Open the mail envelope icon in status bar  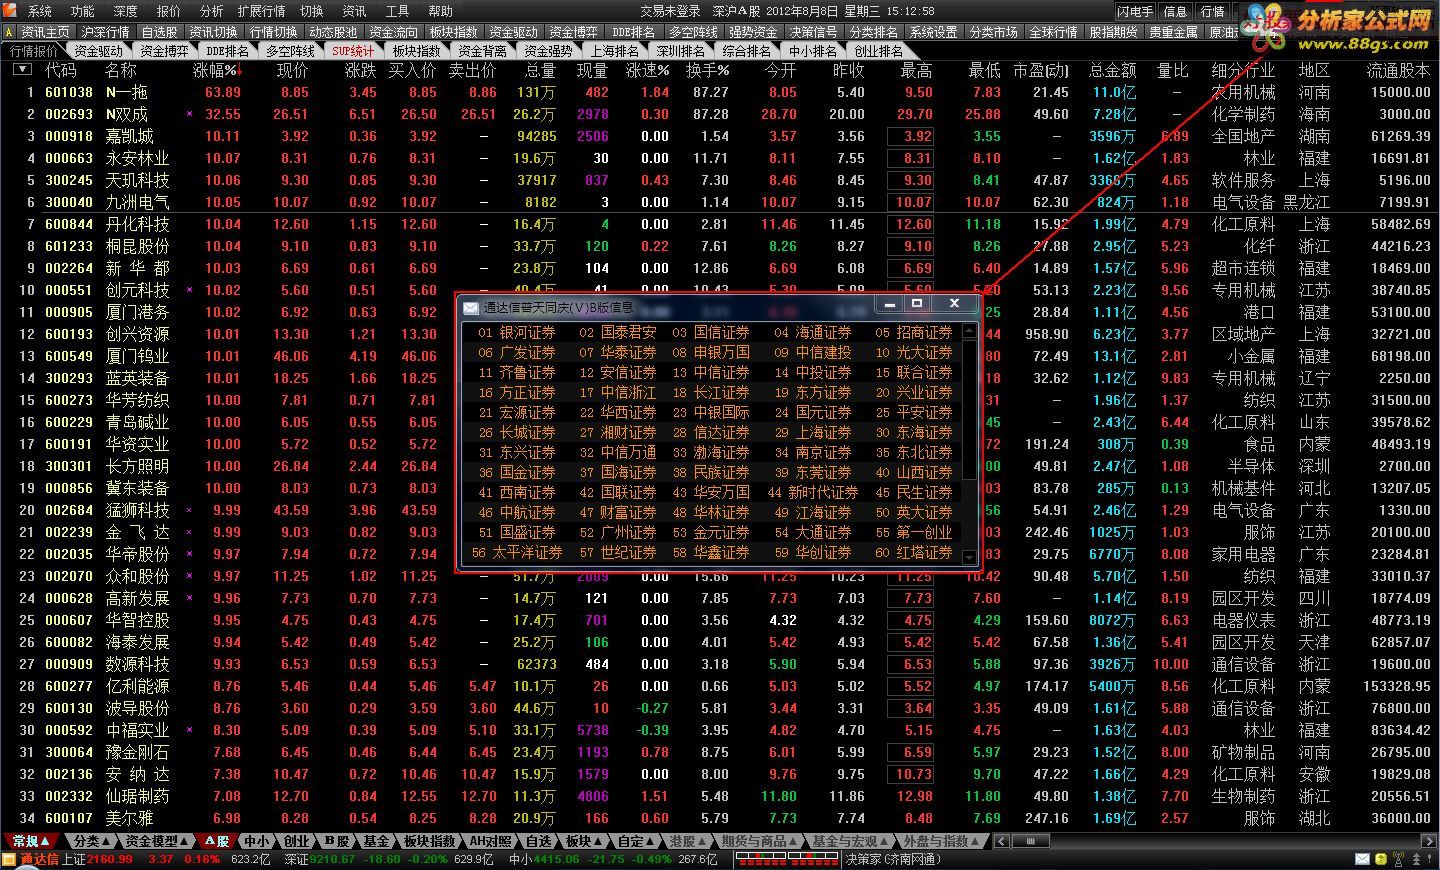pos(1362,859)
